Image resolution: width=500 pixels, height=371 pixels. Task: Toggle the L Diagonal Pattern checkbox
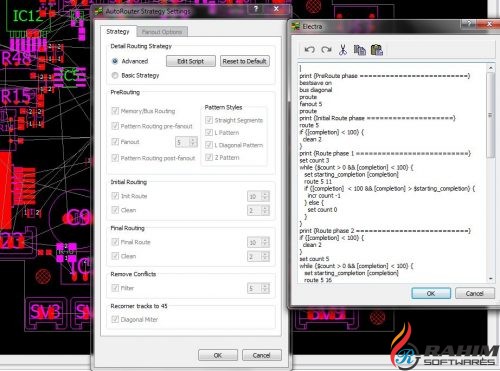(209, 145)
